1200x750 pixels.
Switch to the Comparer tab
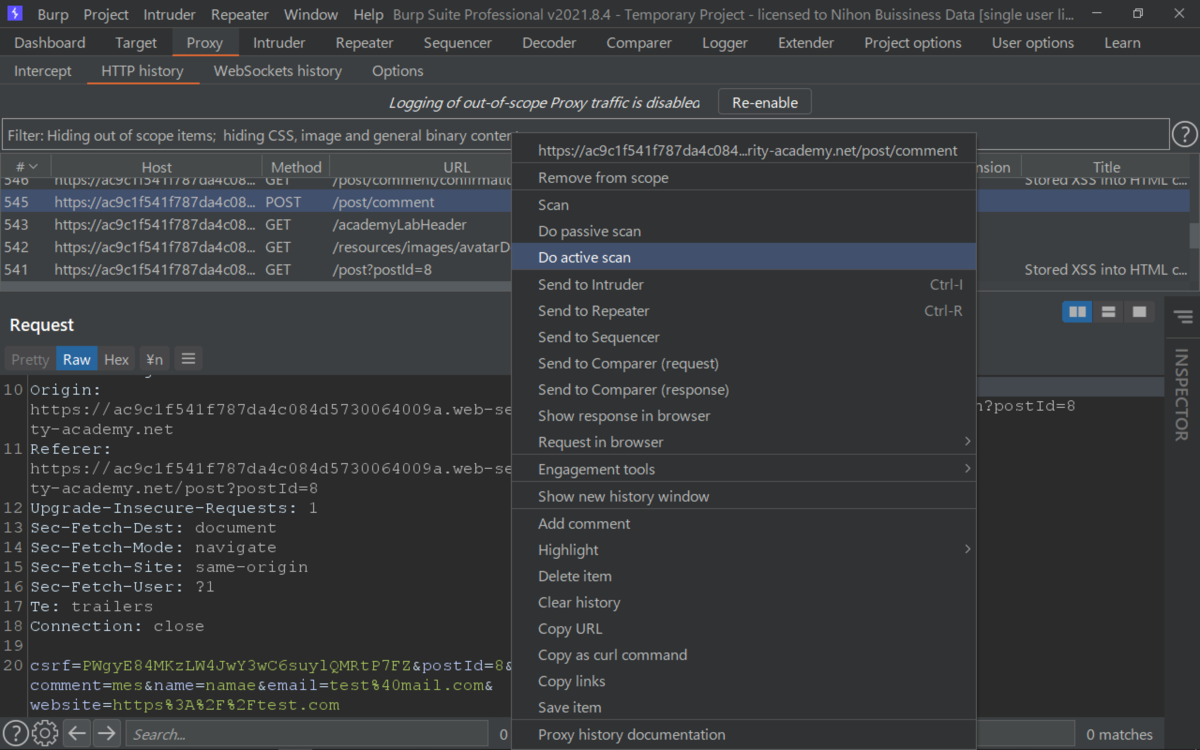click(639, 43)
